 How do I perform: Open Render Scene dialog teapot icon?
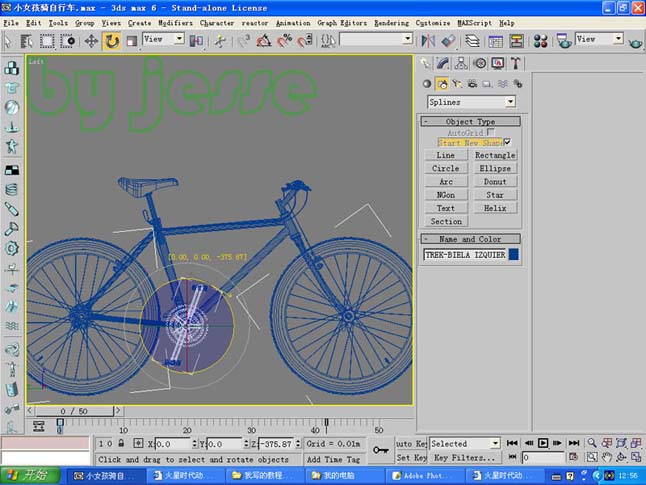pos(564,41)
